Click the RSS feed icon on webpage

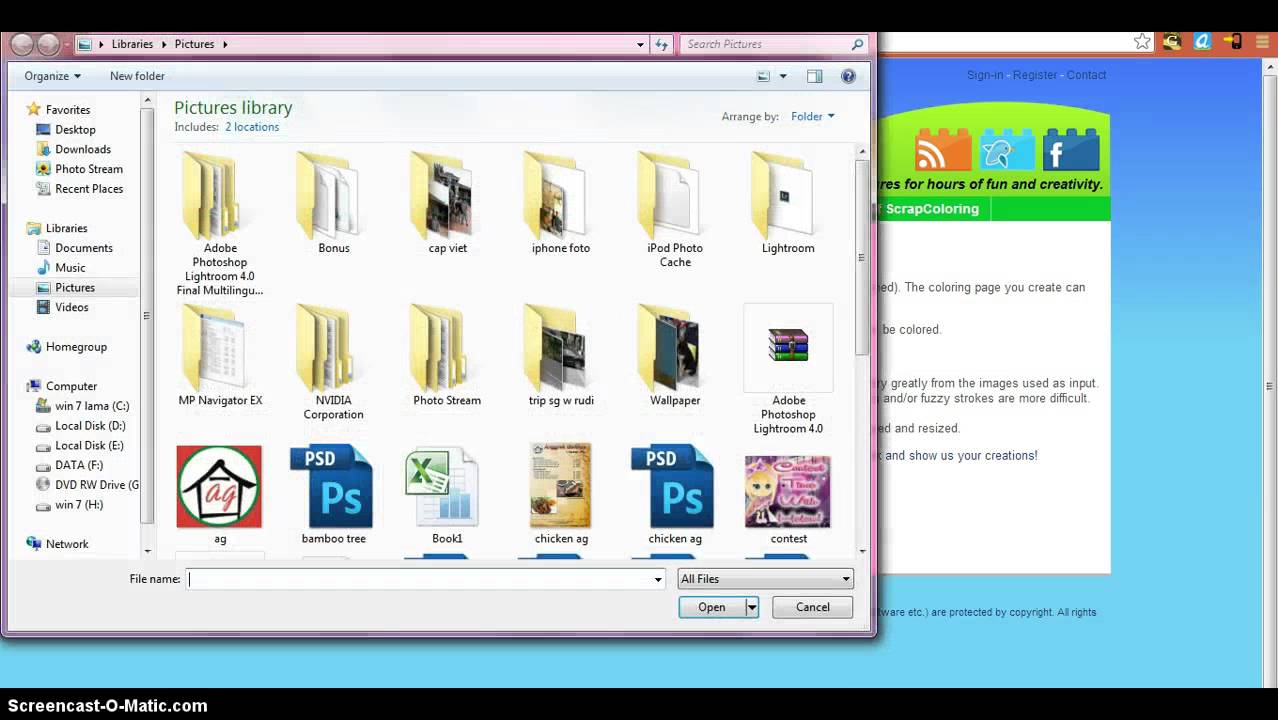[943, 150]
